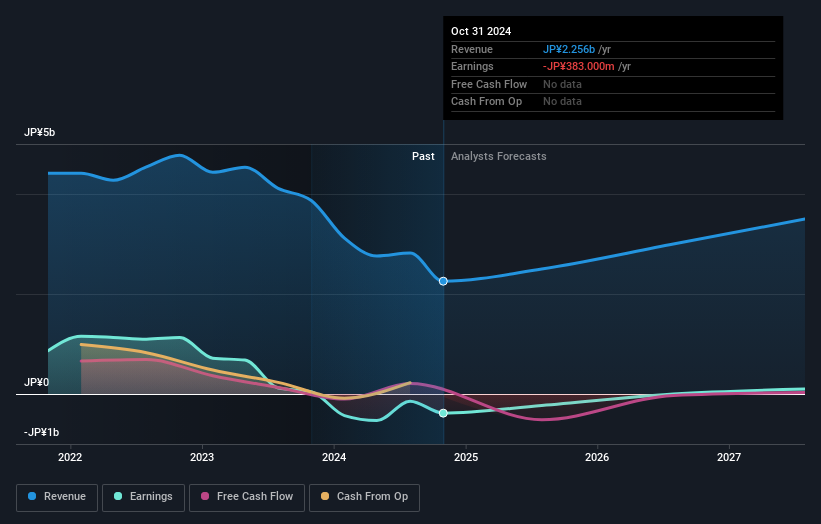Click the orange Cash From Op legend dot
Screen dimensions: 821x524
(x=325, y=496)
